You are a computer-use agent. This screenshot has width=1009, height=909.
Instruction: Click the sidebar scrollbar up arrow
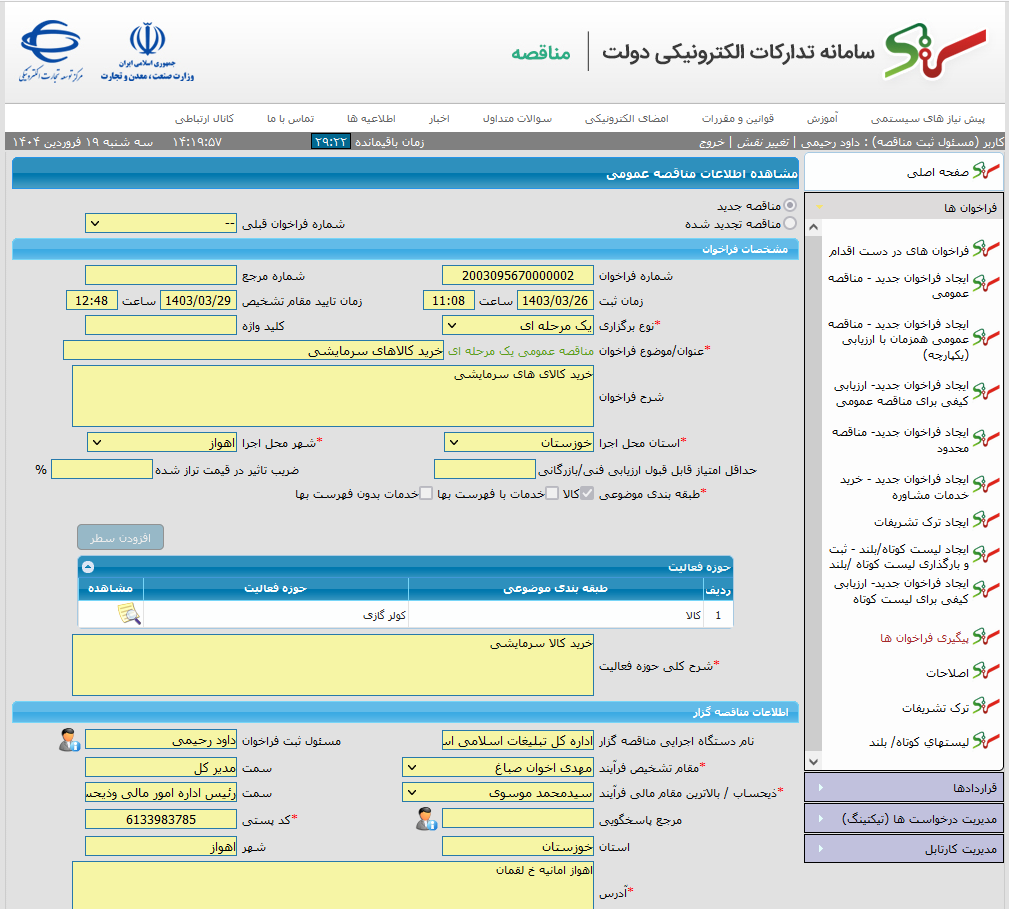click(813, 227)
